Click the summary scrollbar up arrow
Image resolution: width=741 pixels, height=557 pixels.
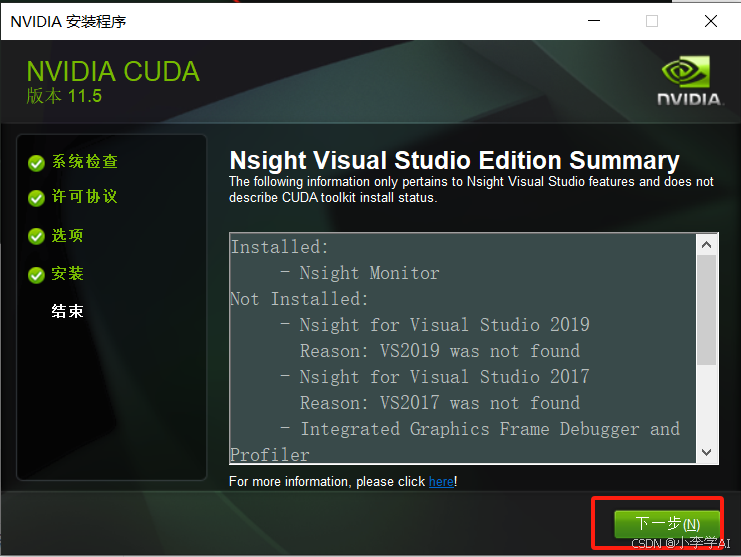(x=707, y=245)
